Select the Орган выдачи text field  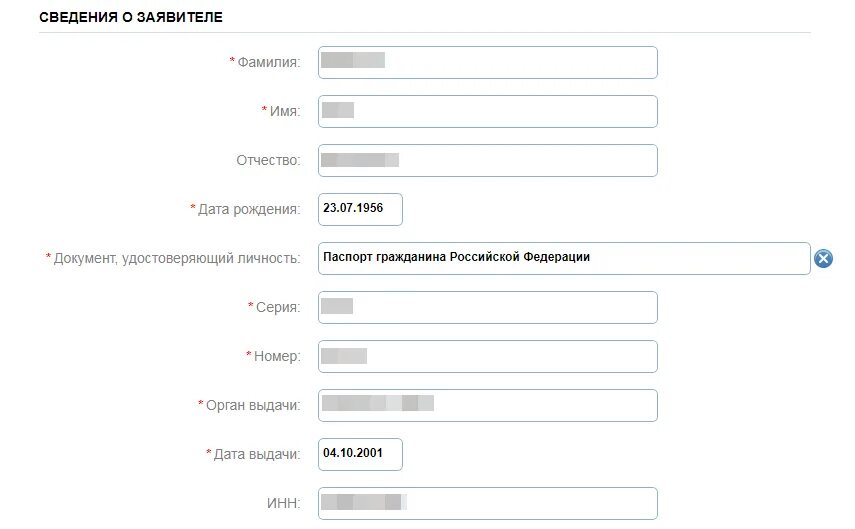[x=487, y=405]
